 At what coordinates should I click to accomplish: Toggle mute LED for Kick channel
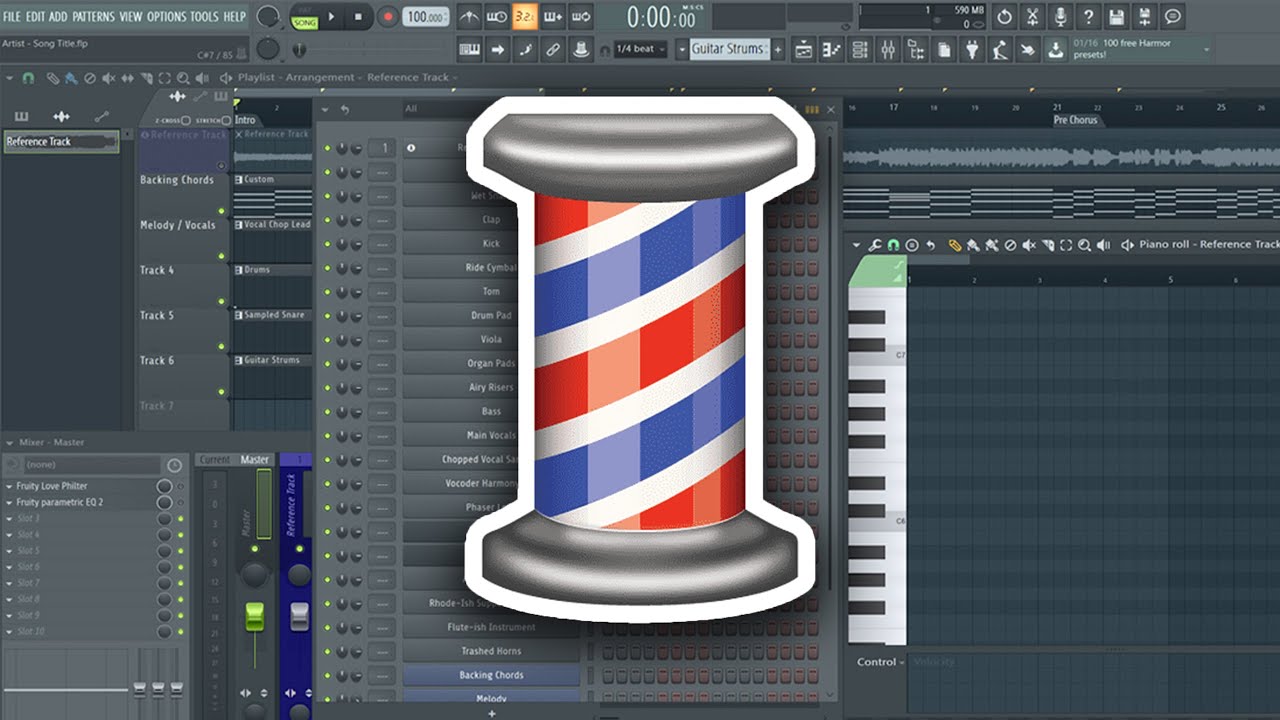(327, 244)
